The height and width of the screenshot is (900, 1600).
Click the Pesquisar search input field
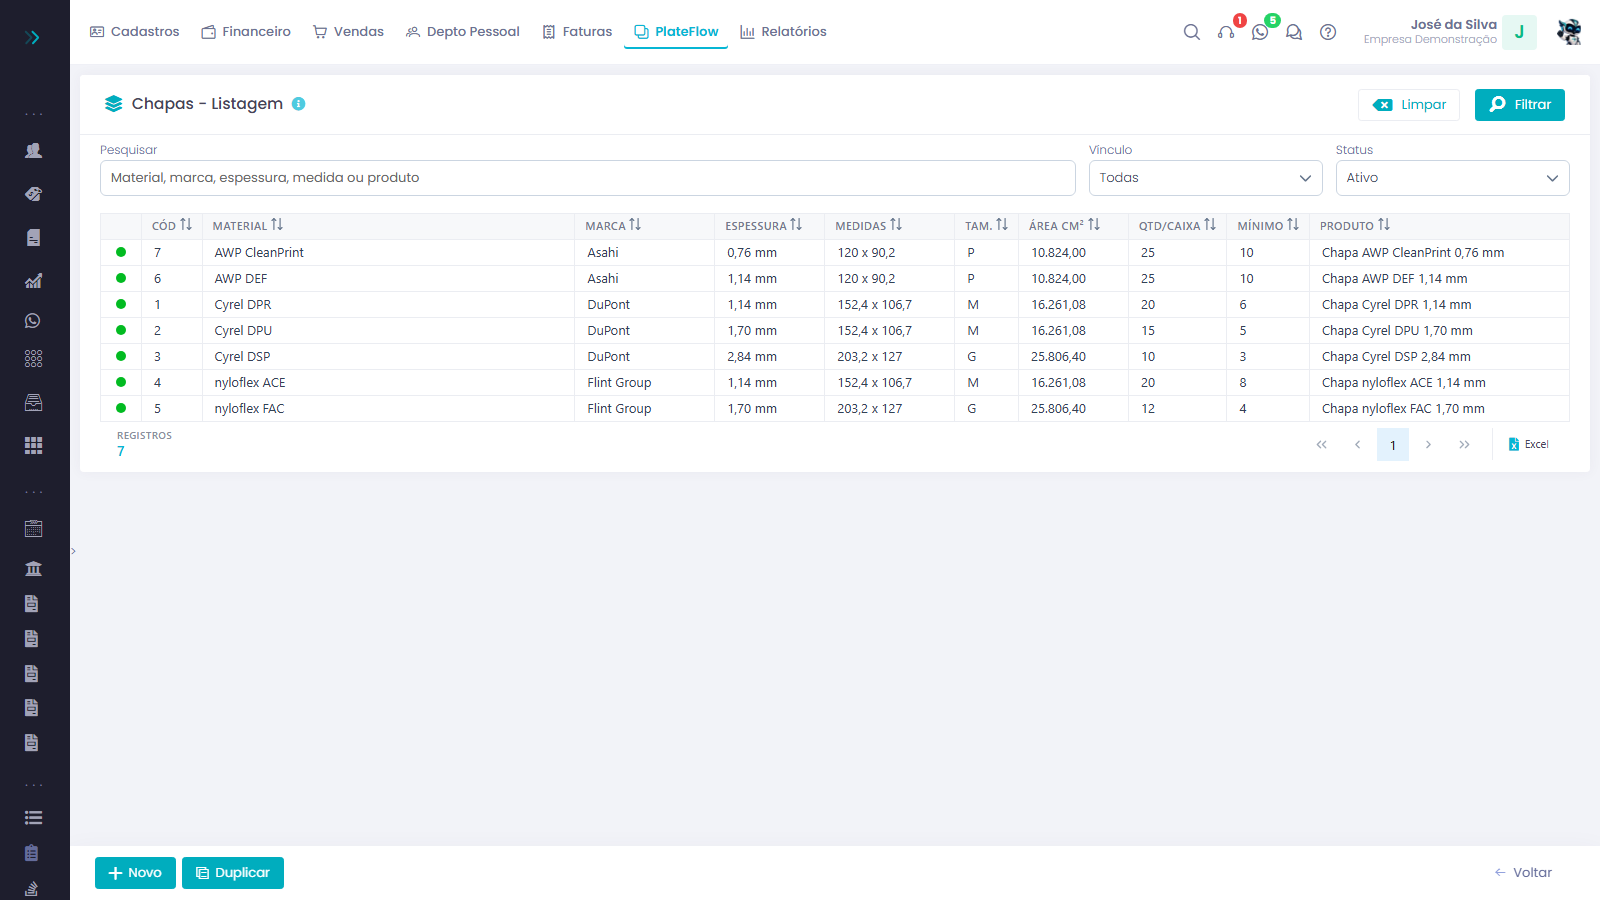[588, 178]
